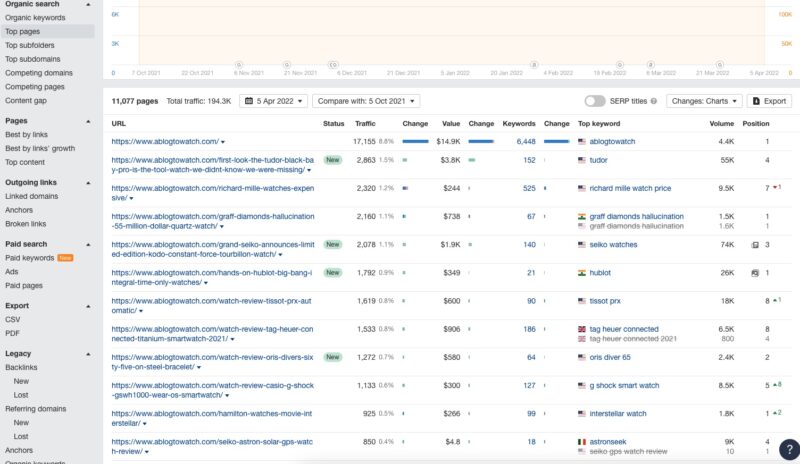Open Referring domains in Legacy section

point(36,409)
